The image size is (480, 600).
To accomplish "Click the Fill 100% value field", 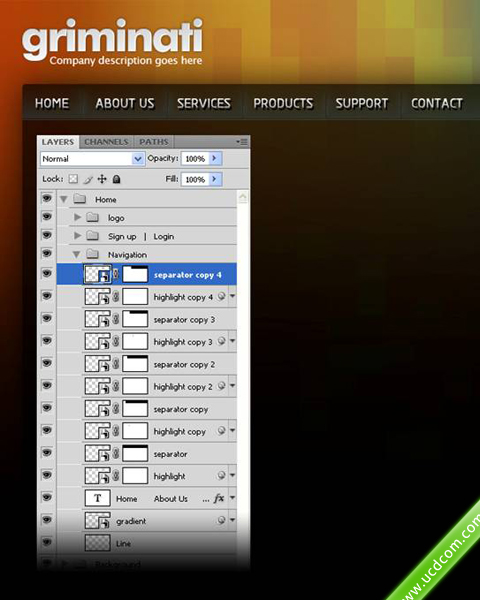I will pyautogui.click(x=196, y=179).
